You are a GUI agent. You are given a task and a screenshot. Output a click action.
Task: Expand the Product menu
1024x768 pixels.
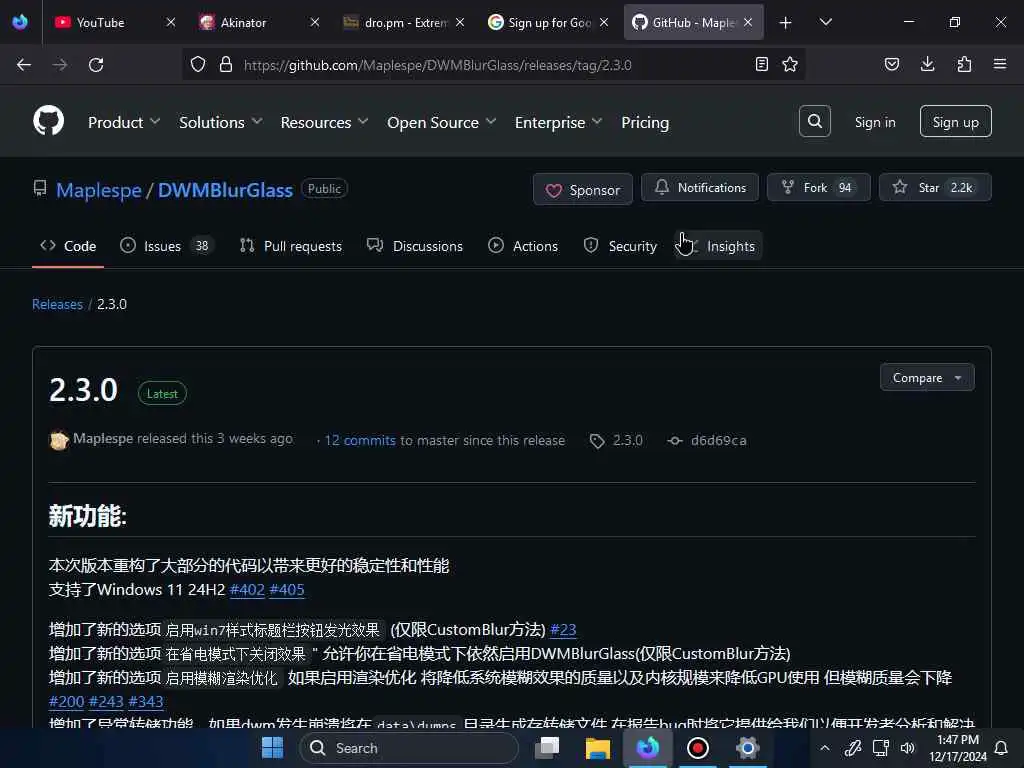tap(123, 122)
